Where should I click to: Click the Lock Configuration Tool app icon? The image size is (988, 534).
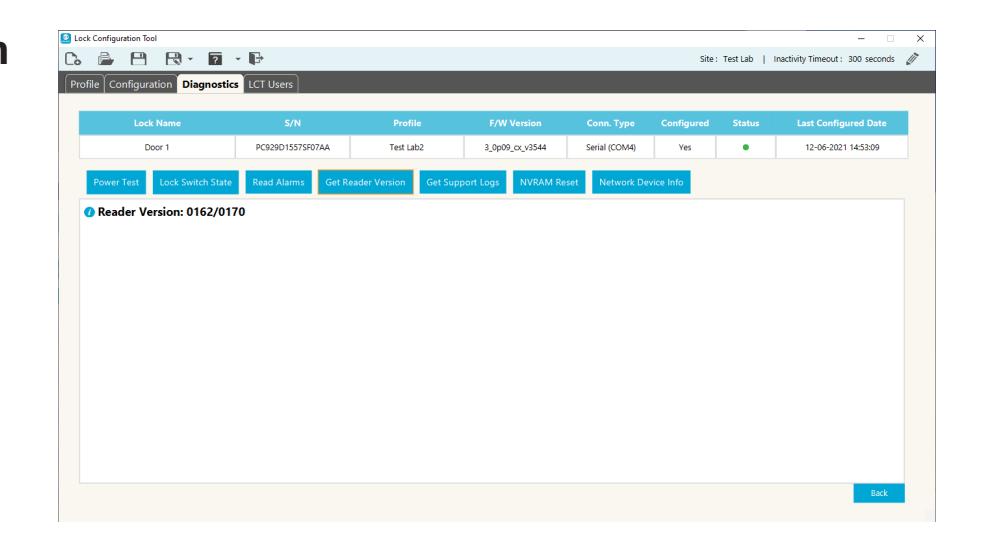66,38
